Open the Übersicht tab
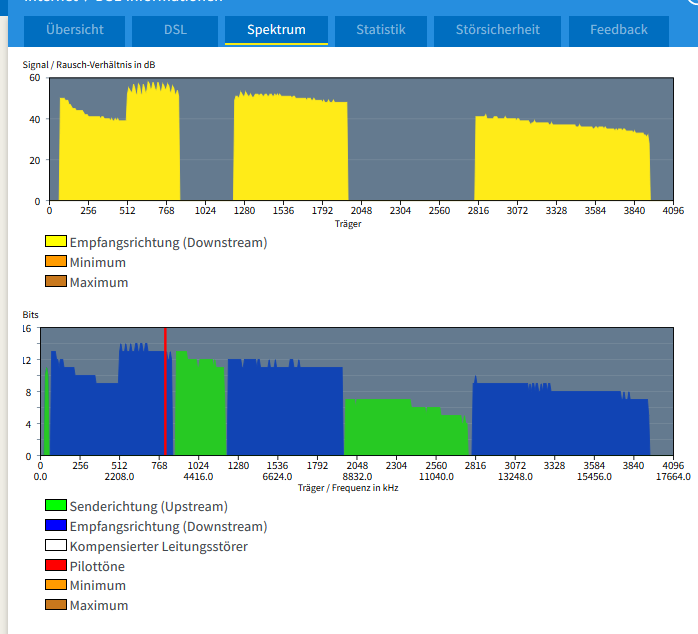This screenshot has height=634, width=698. 74,30
